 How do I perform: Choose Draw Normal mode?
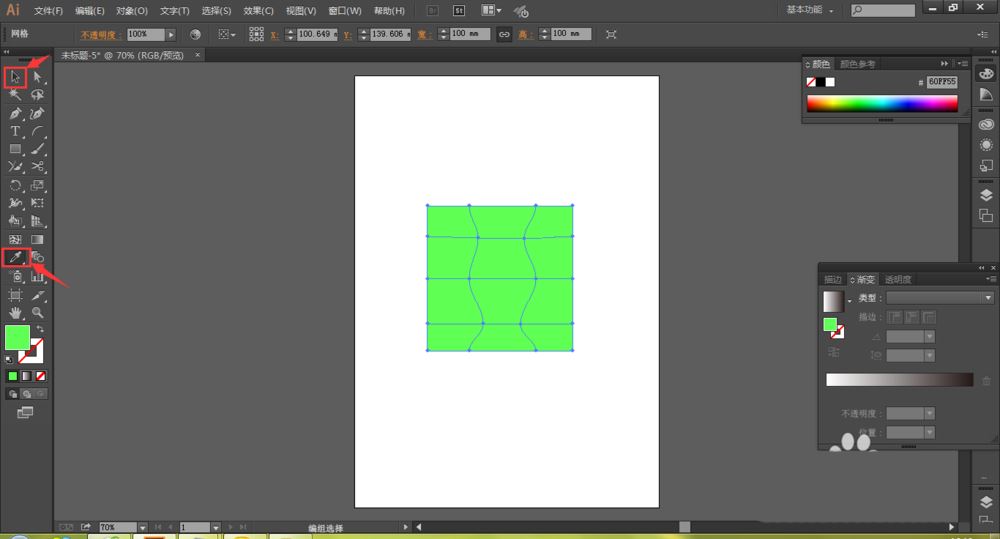[13, 394]
